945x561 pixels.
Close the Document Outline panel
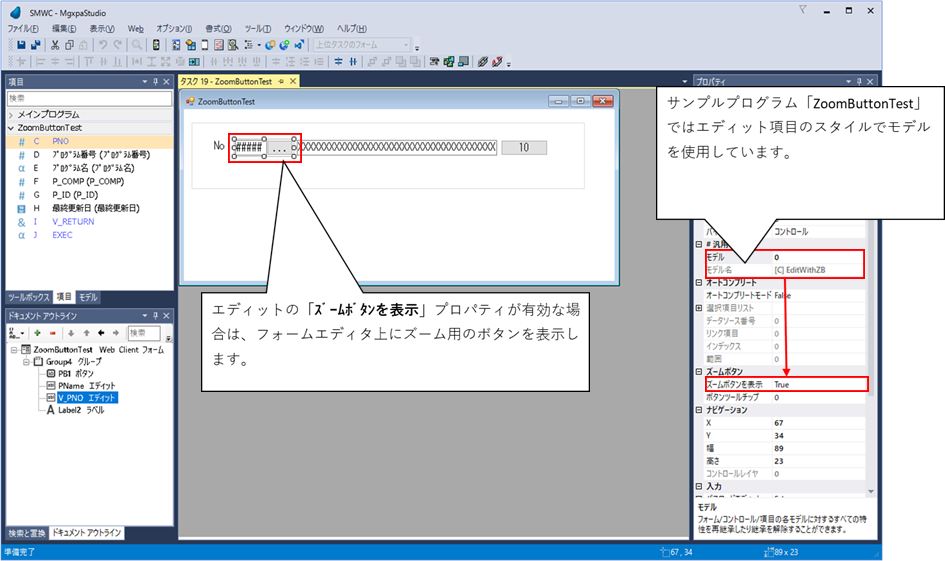coord(167,314)
